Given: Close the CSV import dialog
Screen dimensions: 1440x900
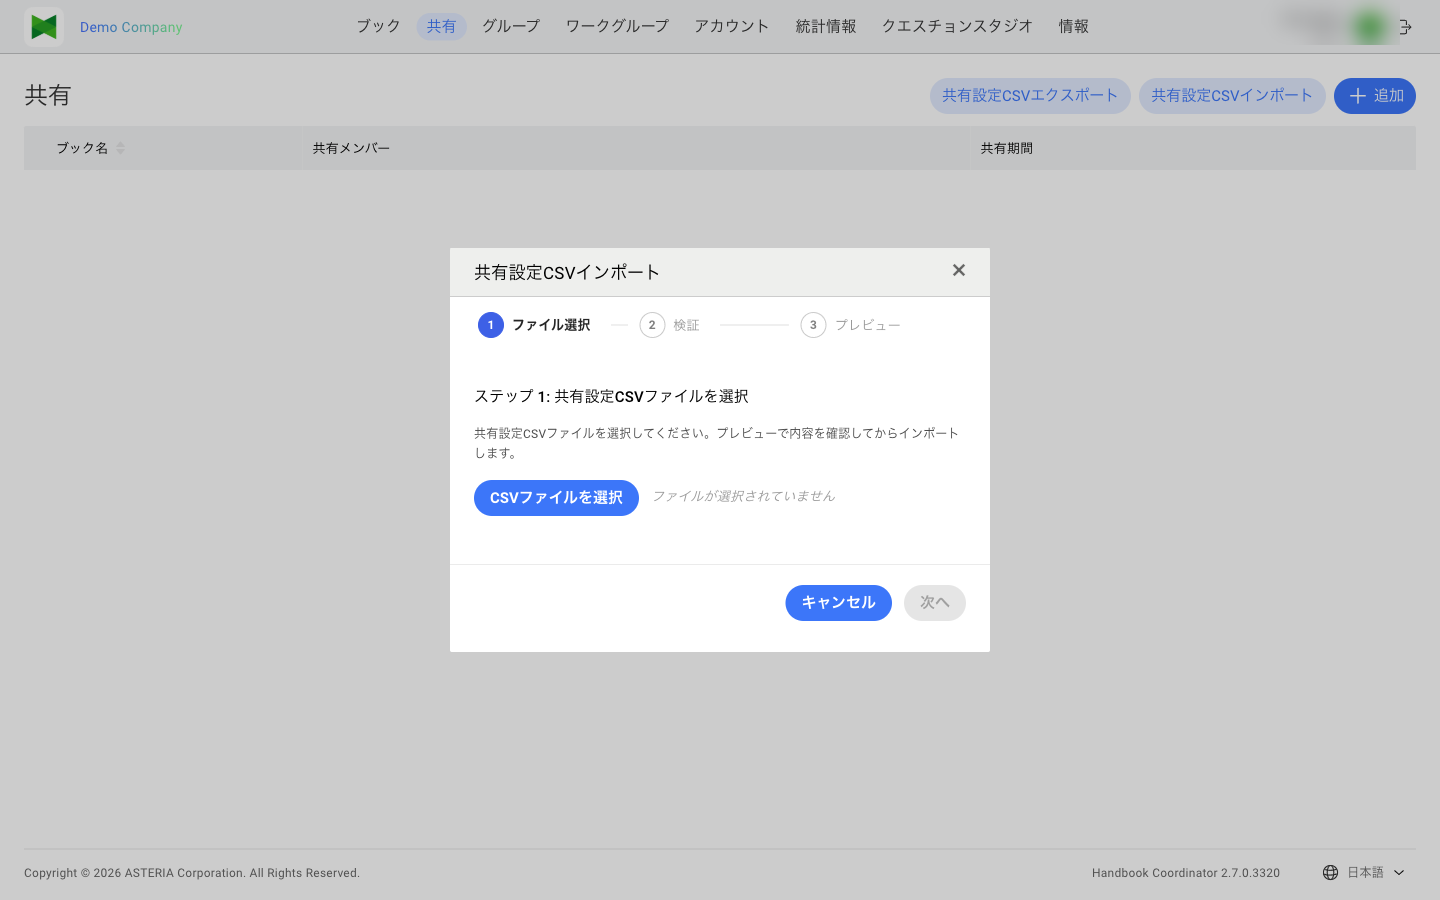Looking at the screenshot, I should coord(959,270).
